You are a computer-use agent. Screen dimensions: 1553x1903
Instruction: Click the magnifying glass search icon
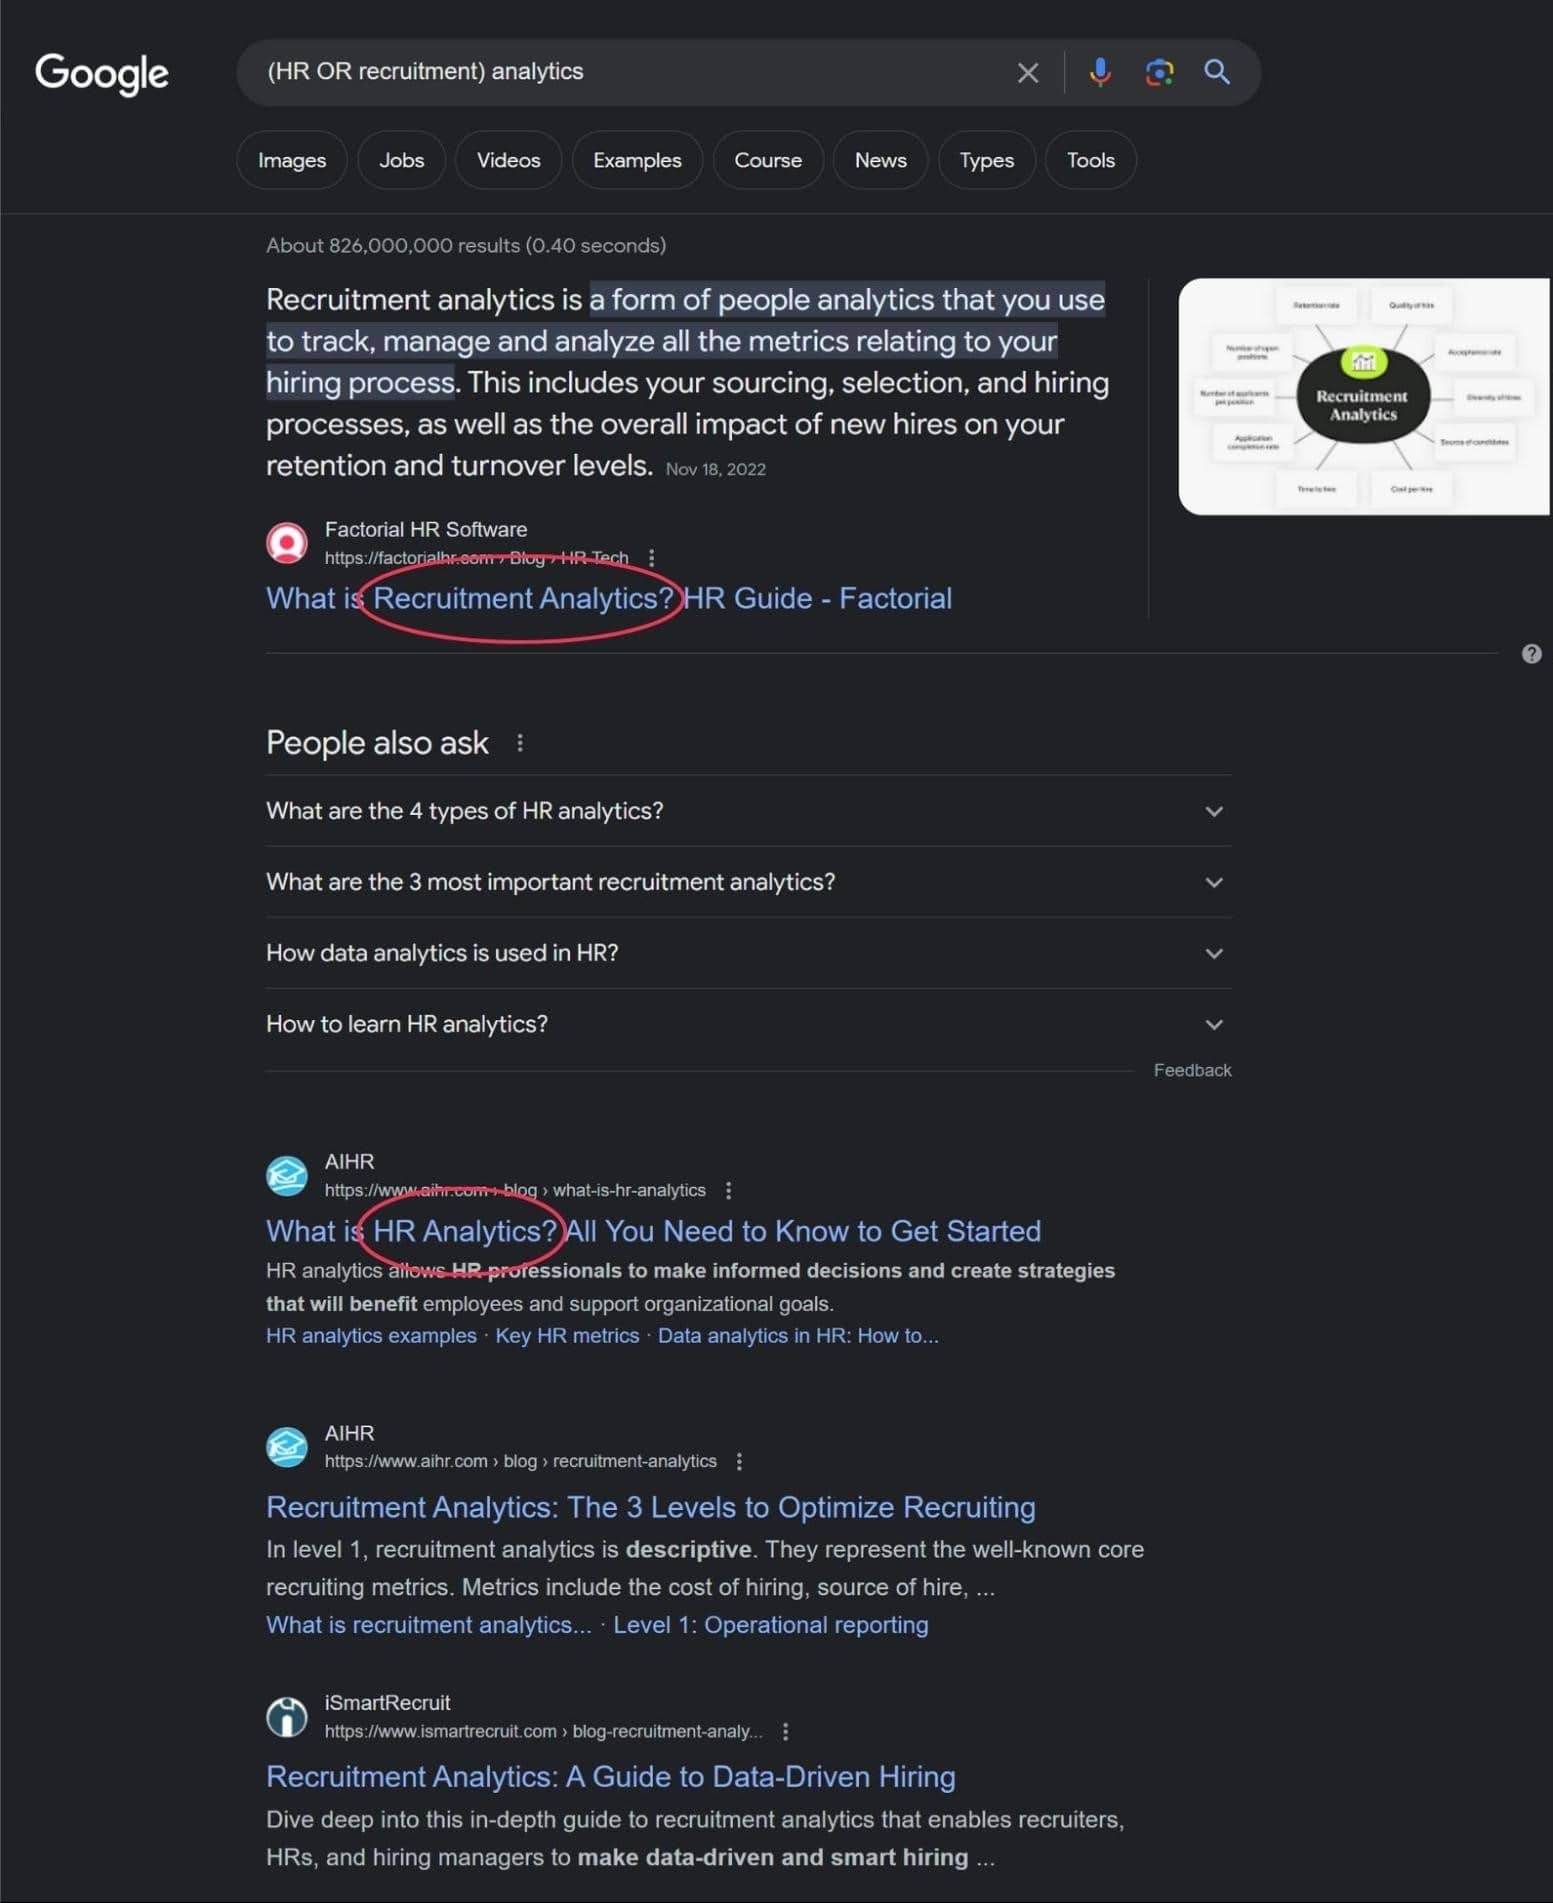(1217, 72)
